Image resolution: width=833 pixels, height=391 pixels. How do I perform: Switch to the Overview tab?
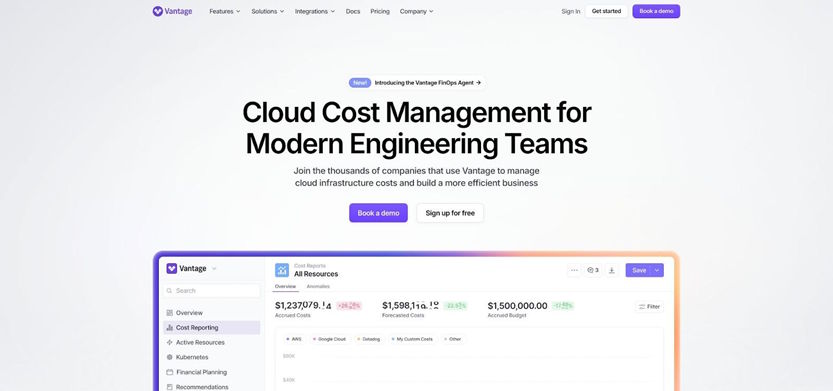(x=285, y=286)
